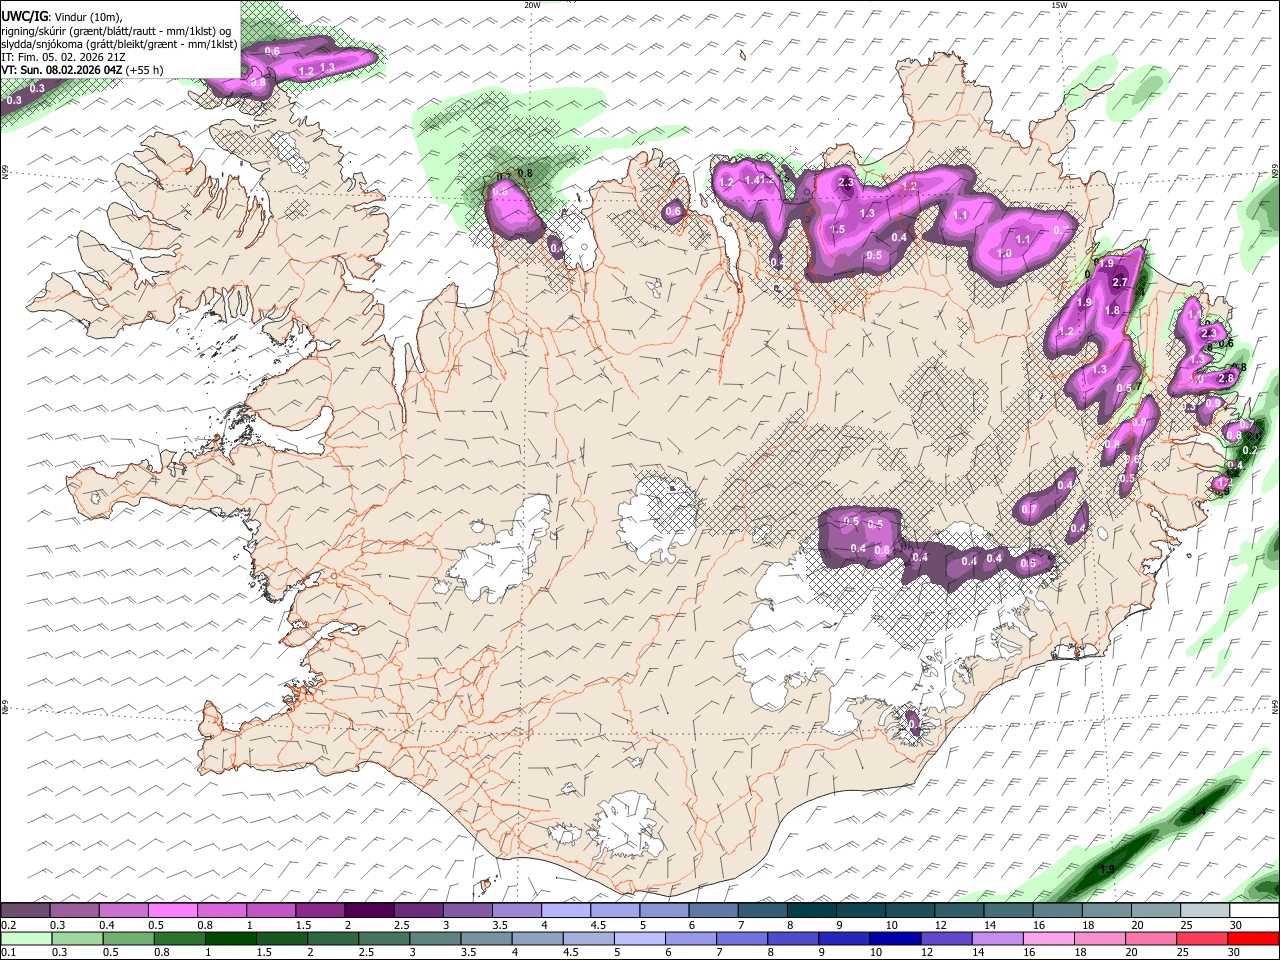Select the red 25–30 swatch in the lower scale

1202,938
